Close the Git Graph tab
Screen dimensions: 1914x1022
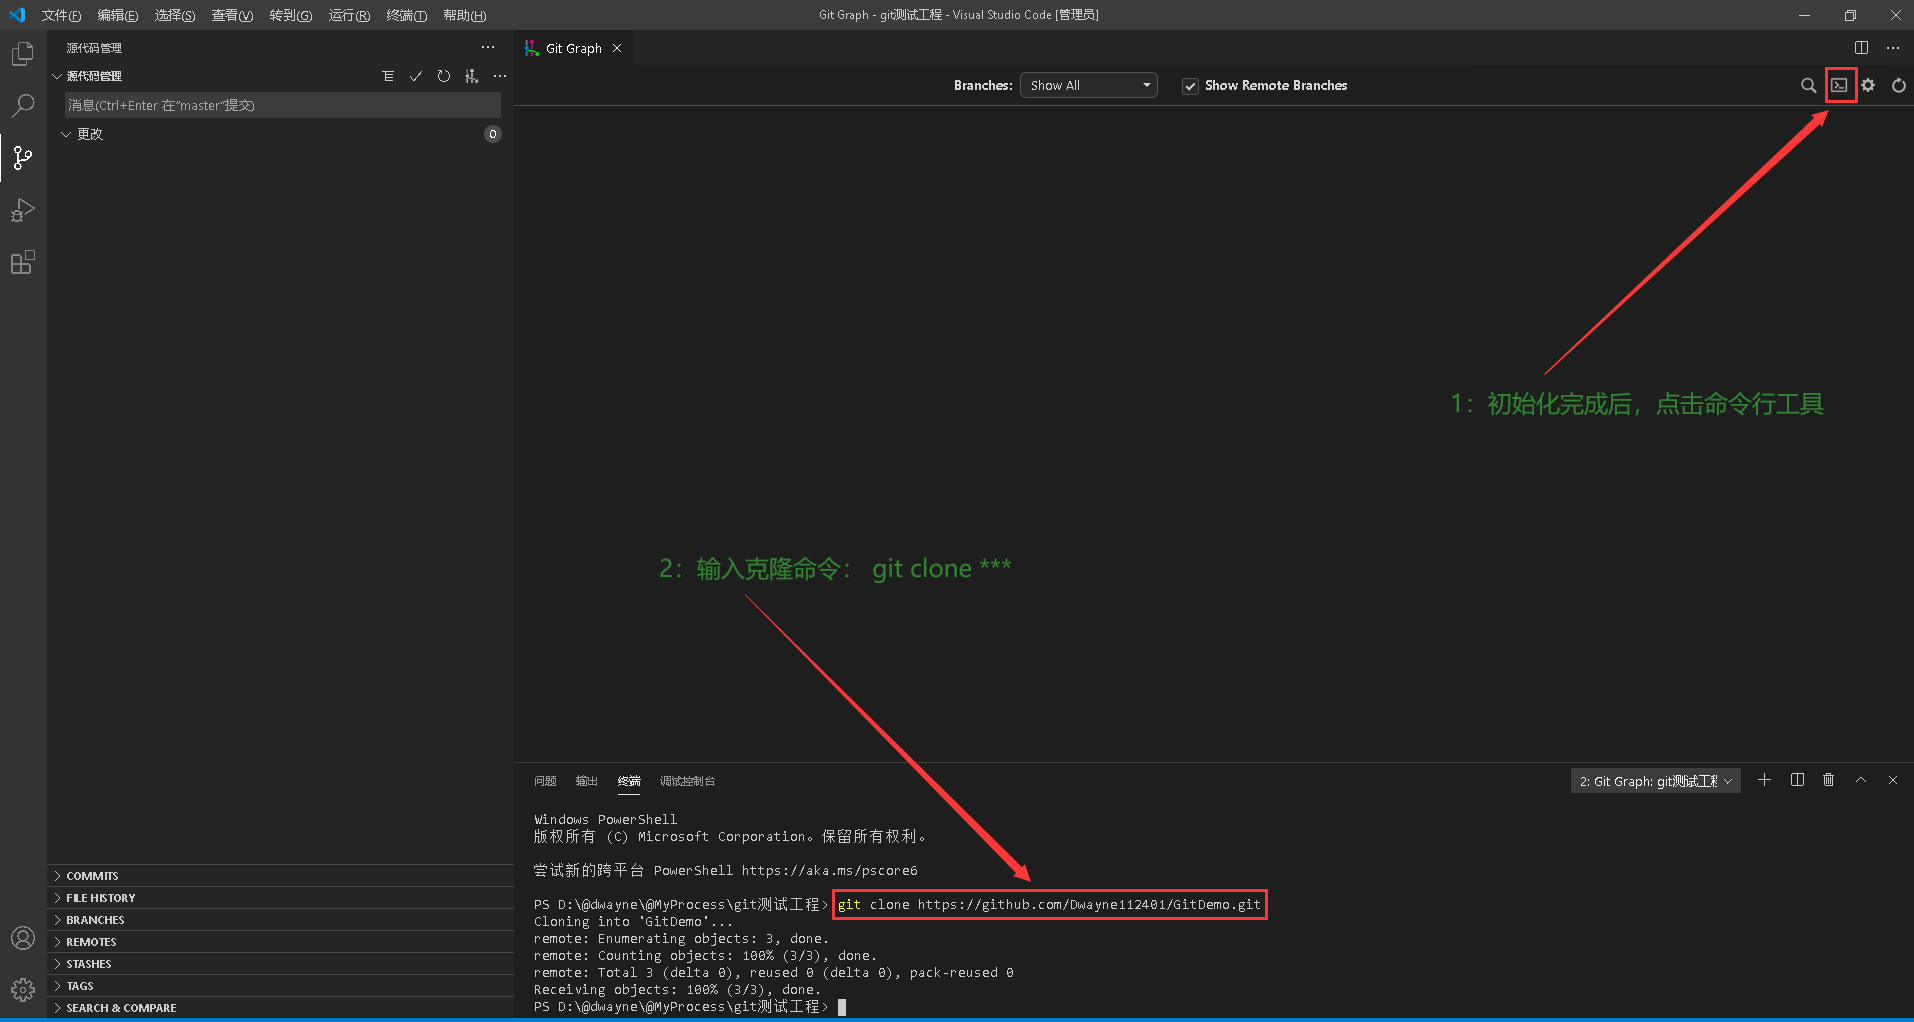pos(617,48)
